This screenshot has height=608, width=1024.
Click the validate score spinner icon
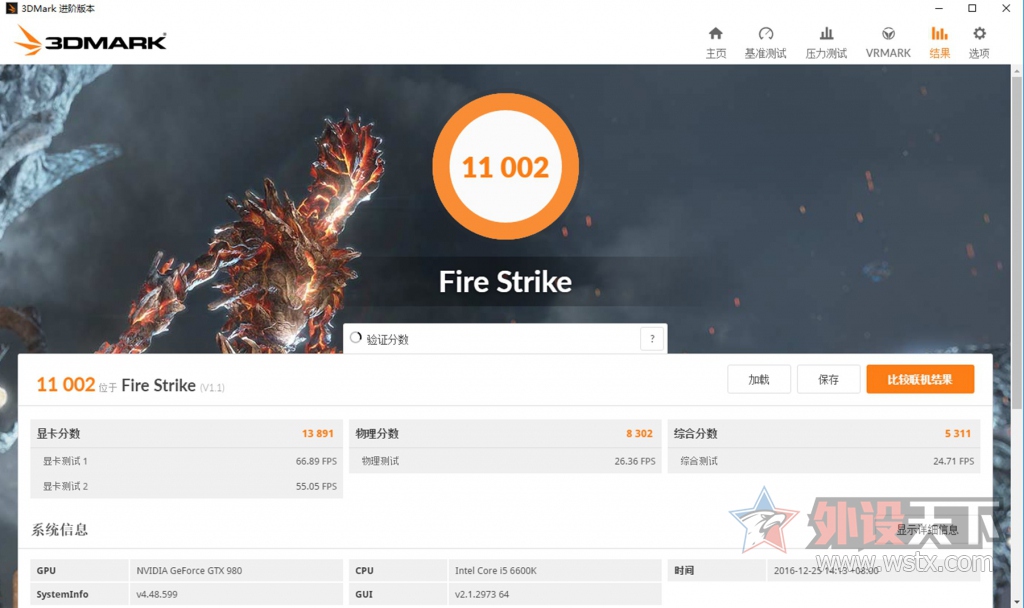point(355,338)
